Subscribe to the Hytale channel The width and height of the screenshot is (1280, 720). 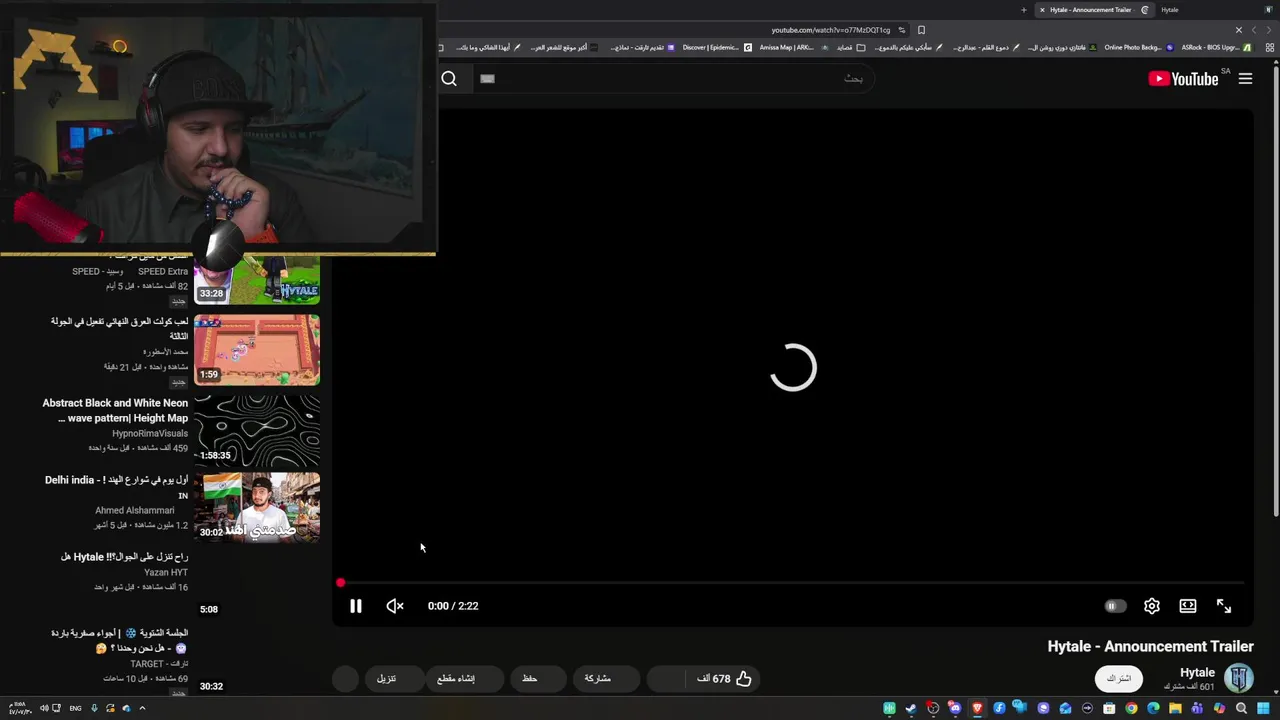tap(1119, 678)
